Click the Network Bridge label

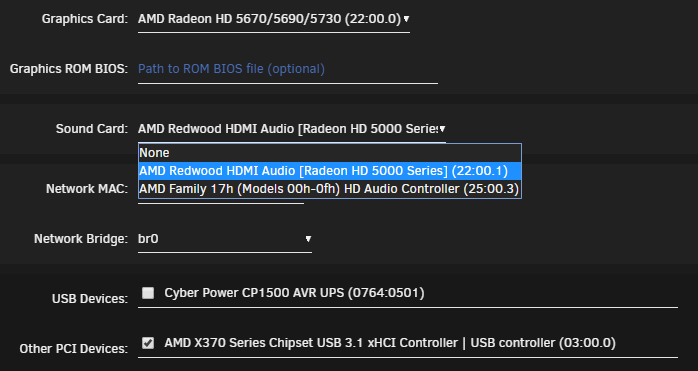click(81, 239)
